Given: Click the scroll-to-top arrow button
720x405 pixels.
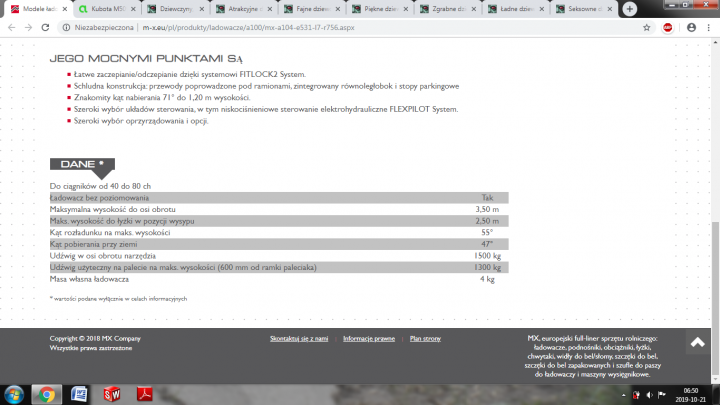Looking at the screenshot, I should 697,342.
